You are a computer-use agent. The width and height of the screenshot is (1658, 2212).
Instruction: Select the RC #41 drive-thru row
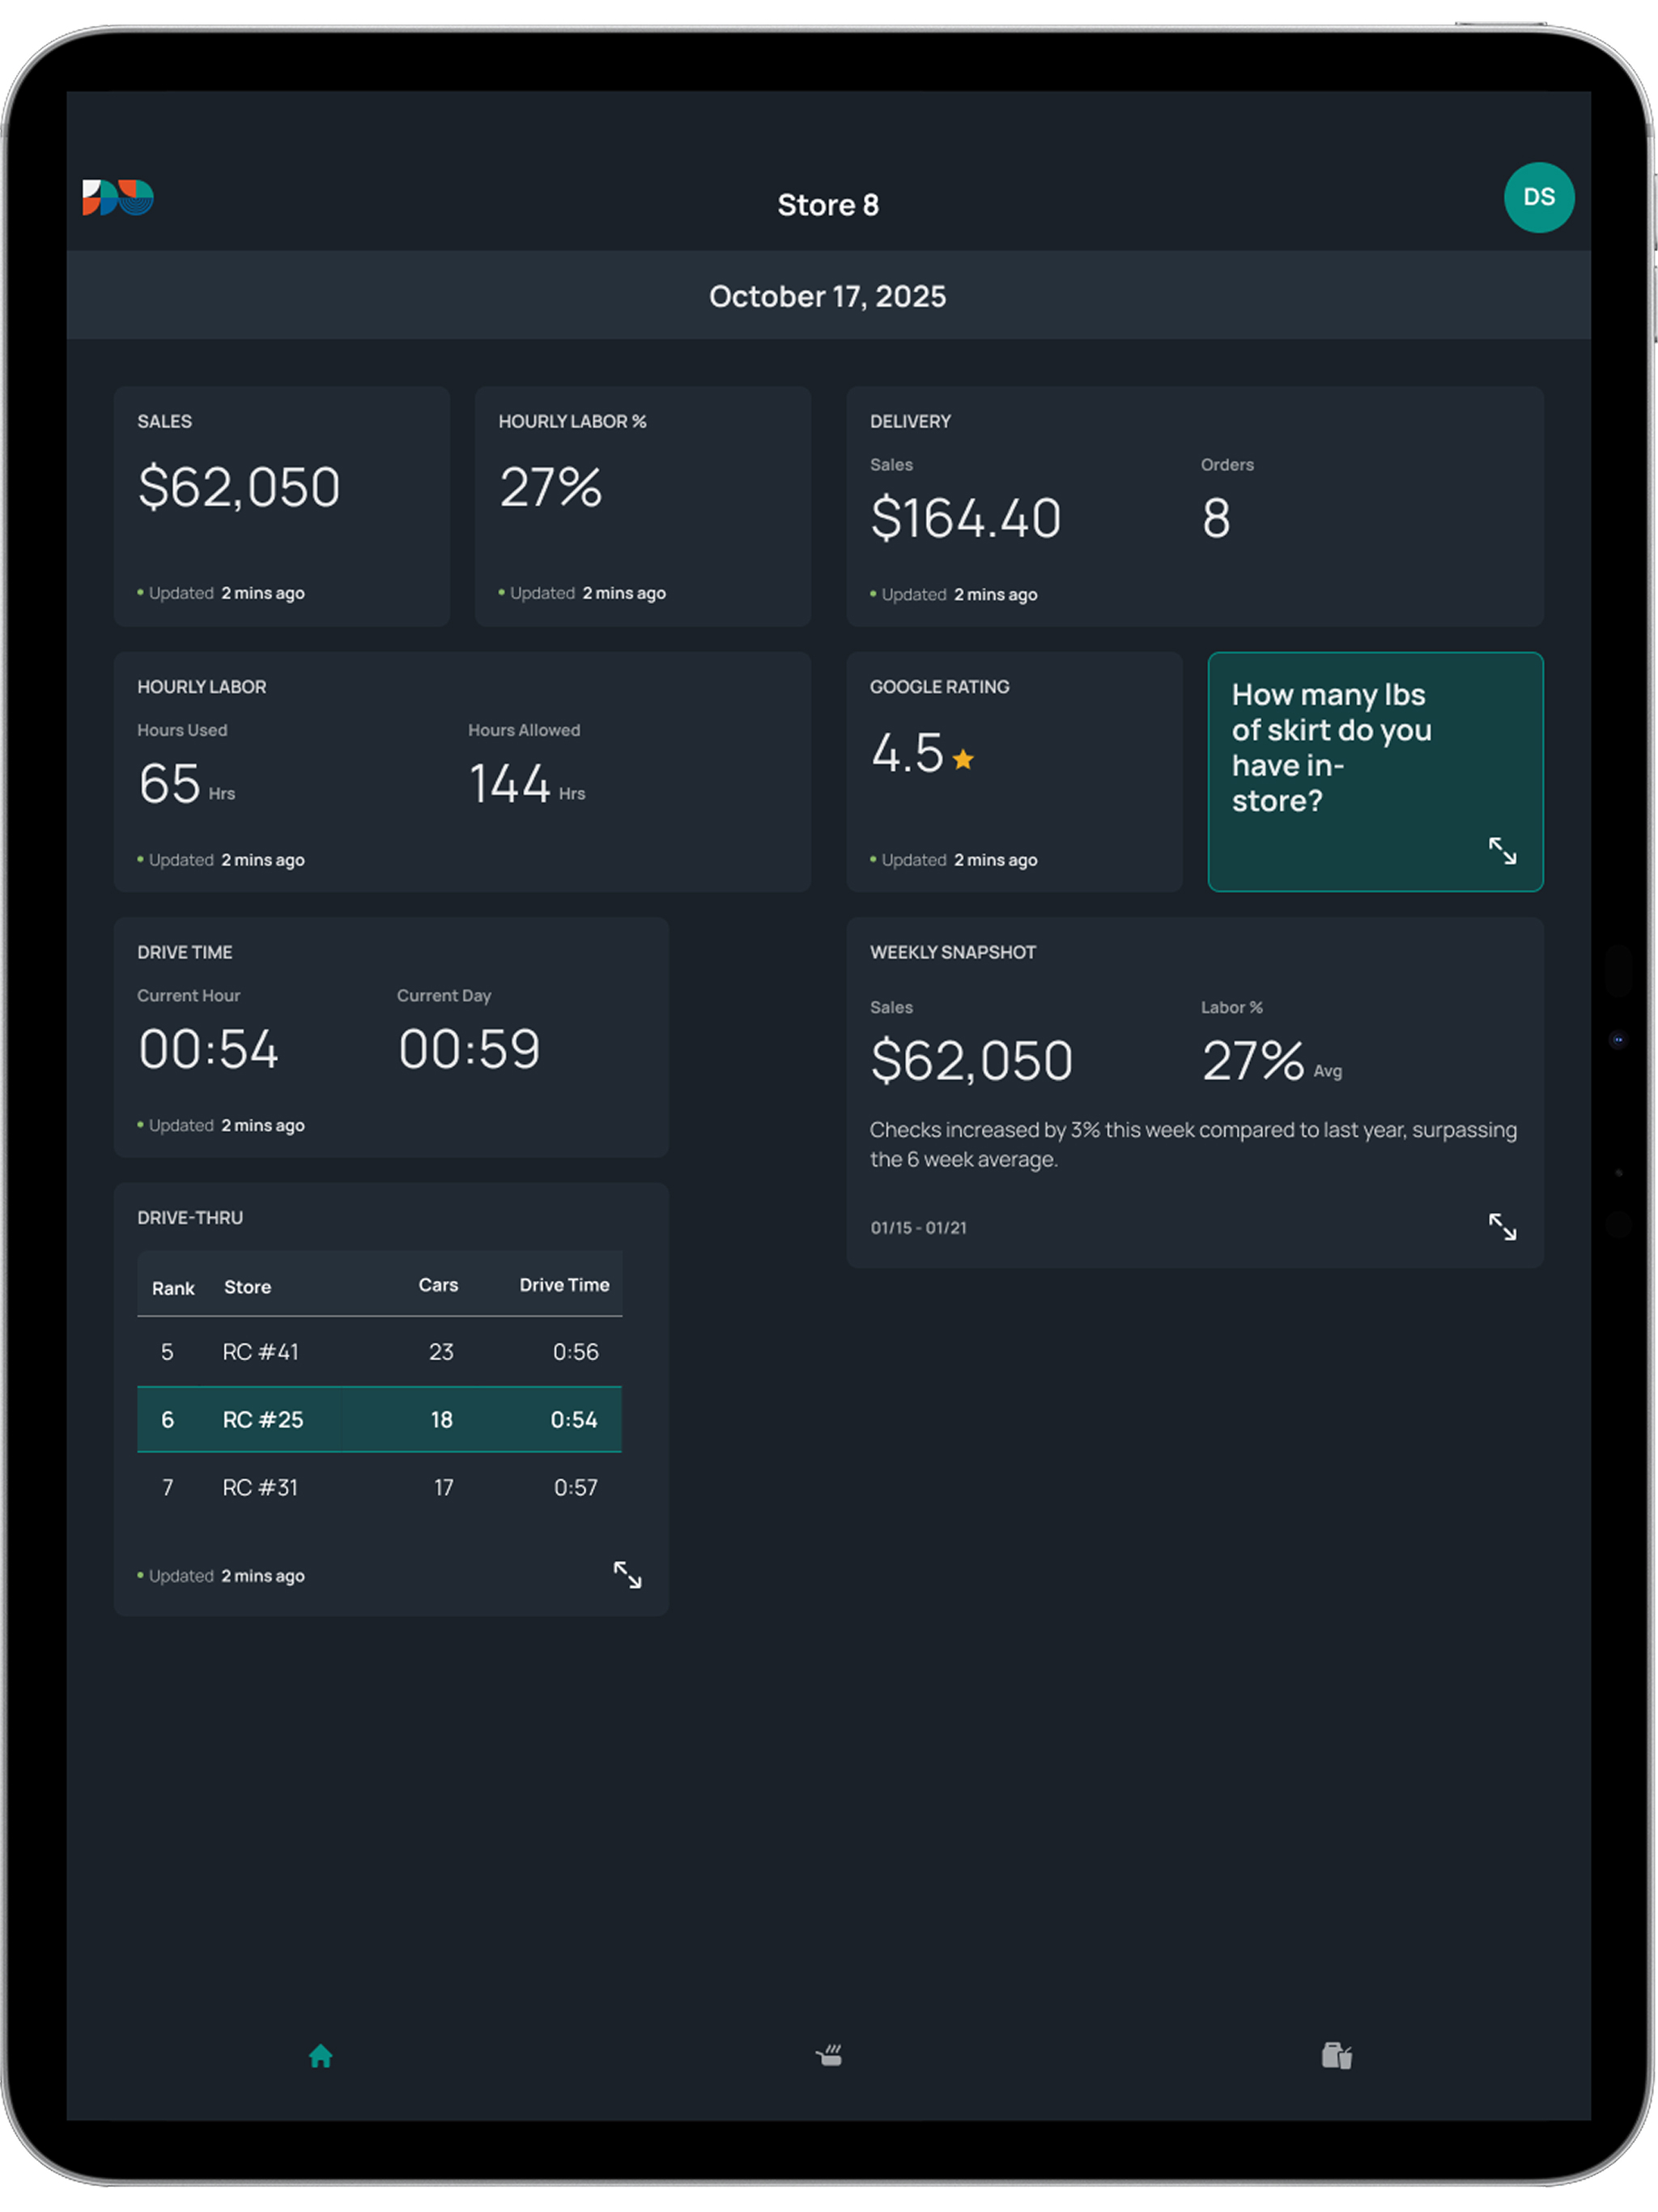coord(379,1351)
